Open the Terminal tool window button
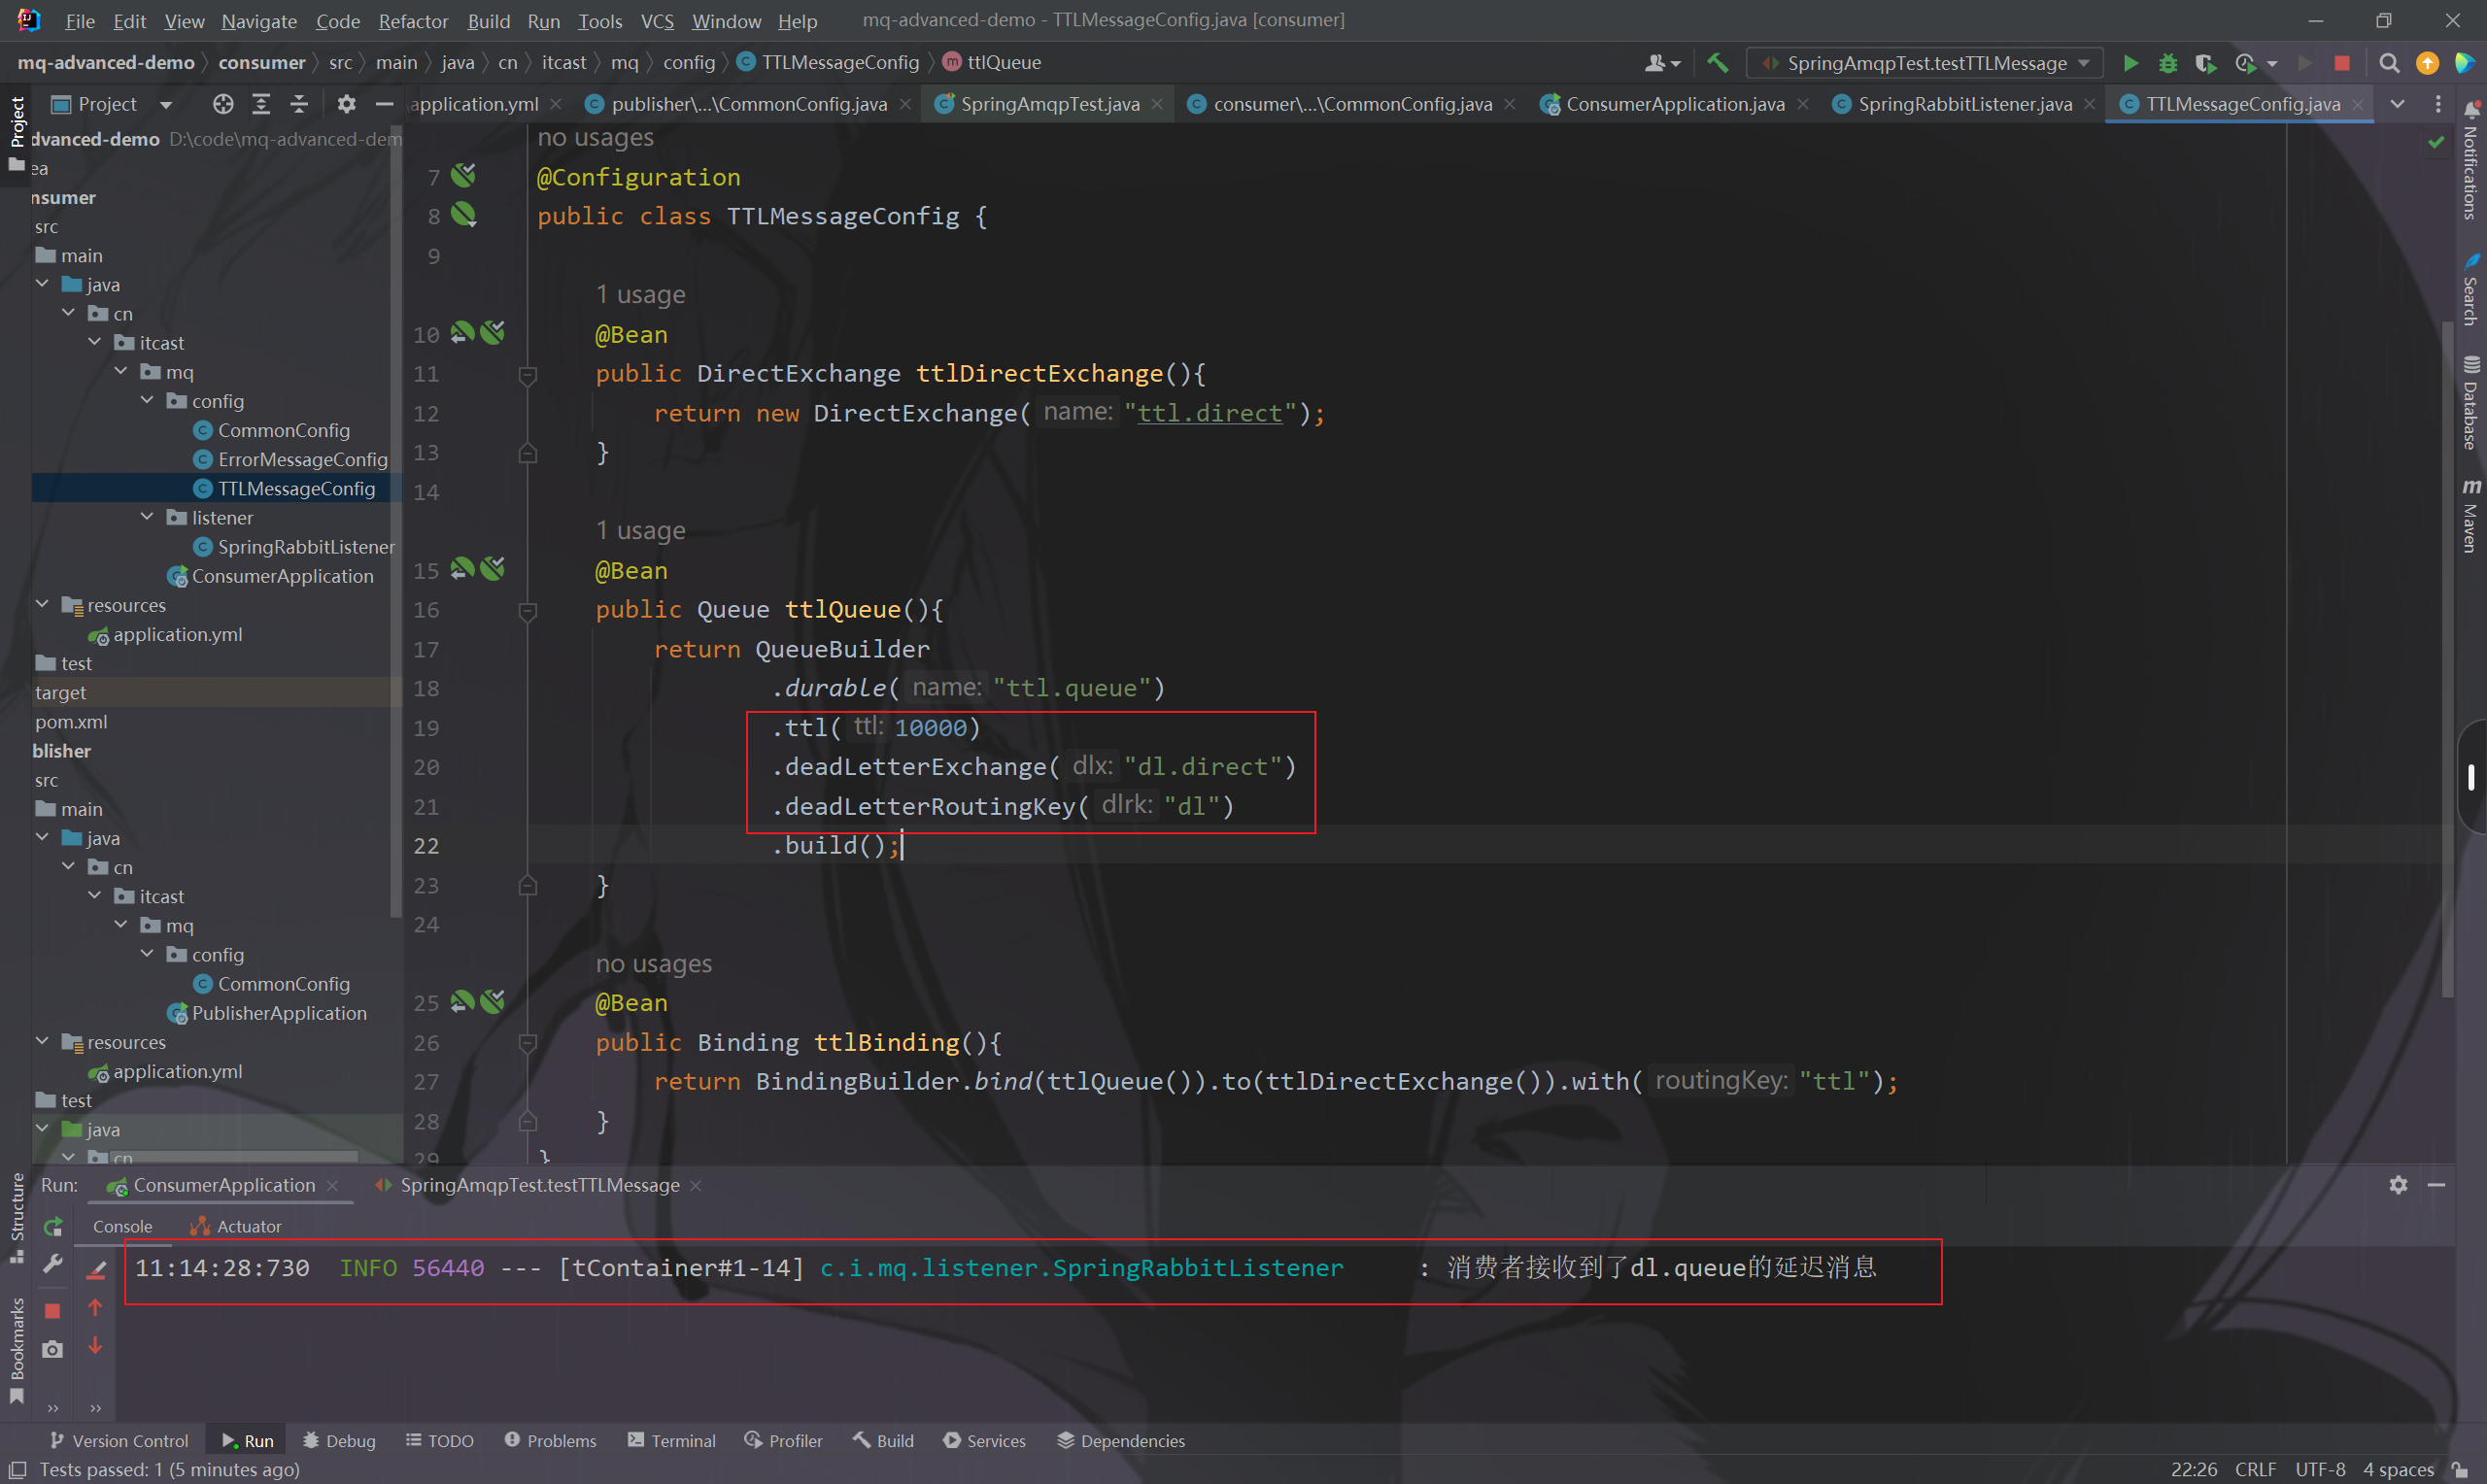 [672, 1441]
